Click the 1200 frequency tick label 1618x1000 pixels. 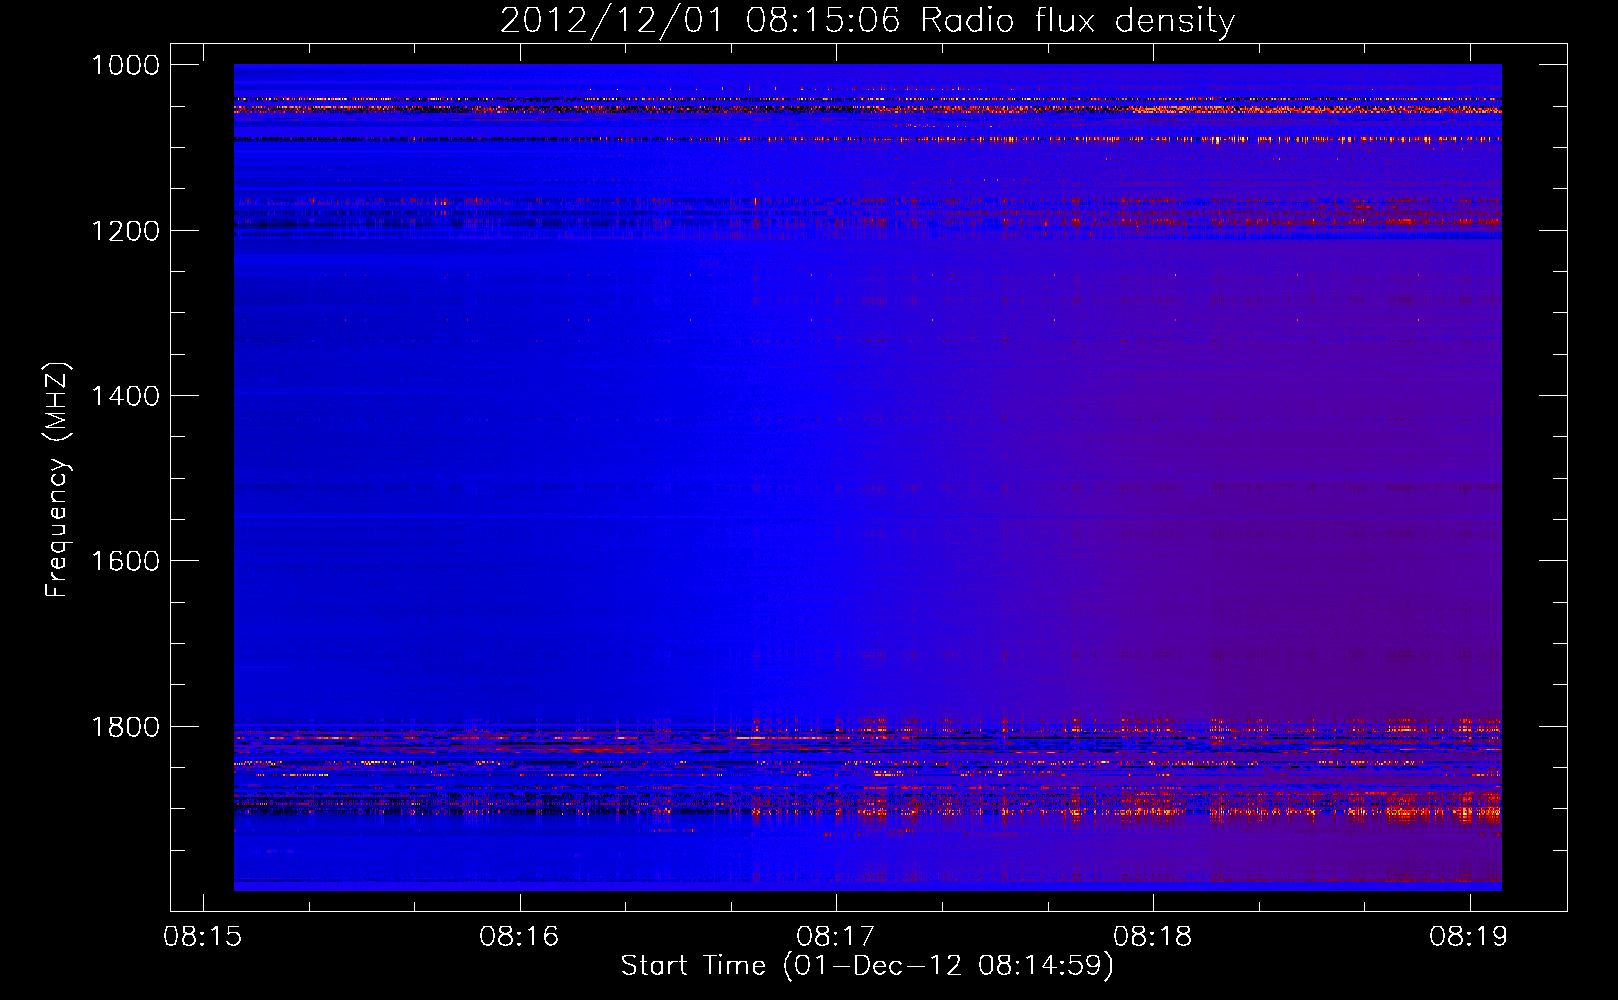point(125,231)
